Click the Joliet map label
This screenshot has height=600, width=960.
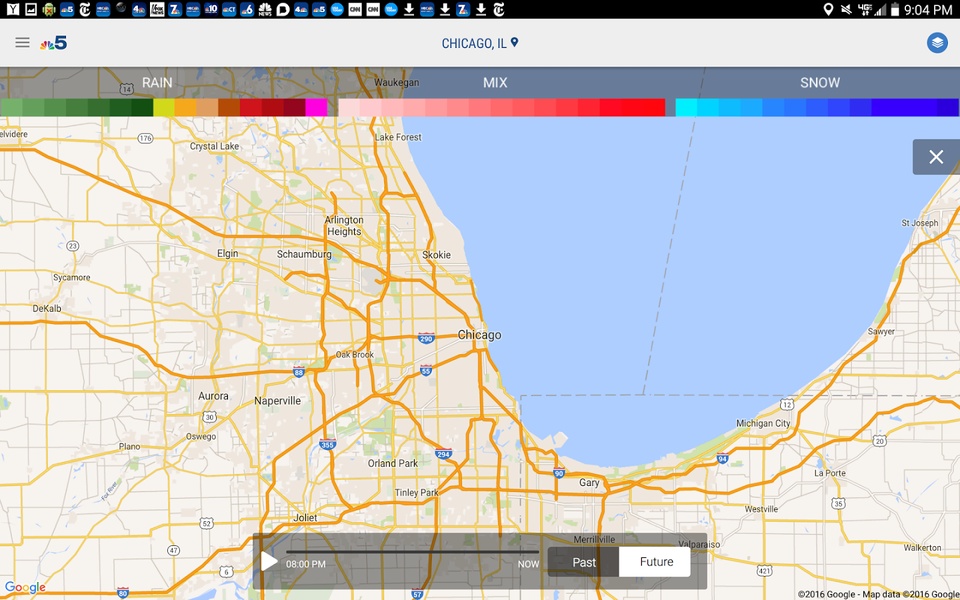point(305,517)
